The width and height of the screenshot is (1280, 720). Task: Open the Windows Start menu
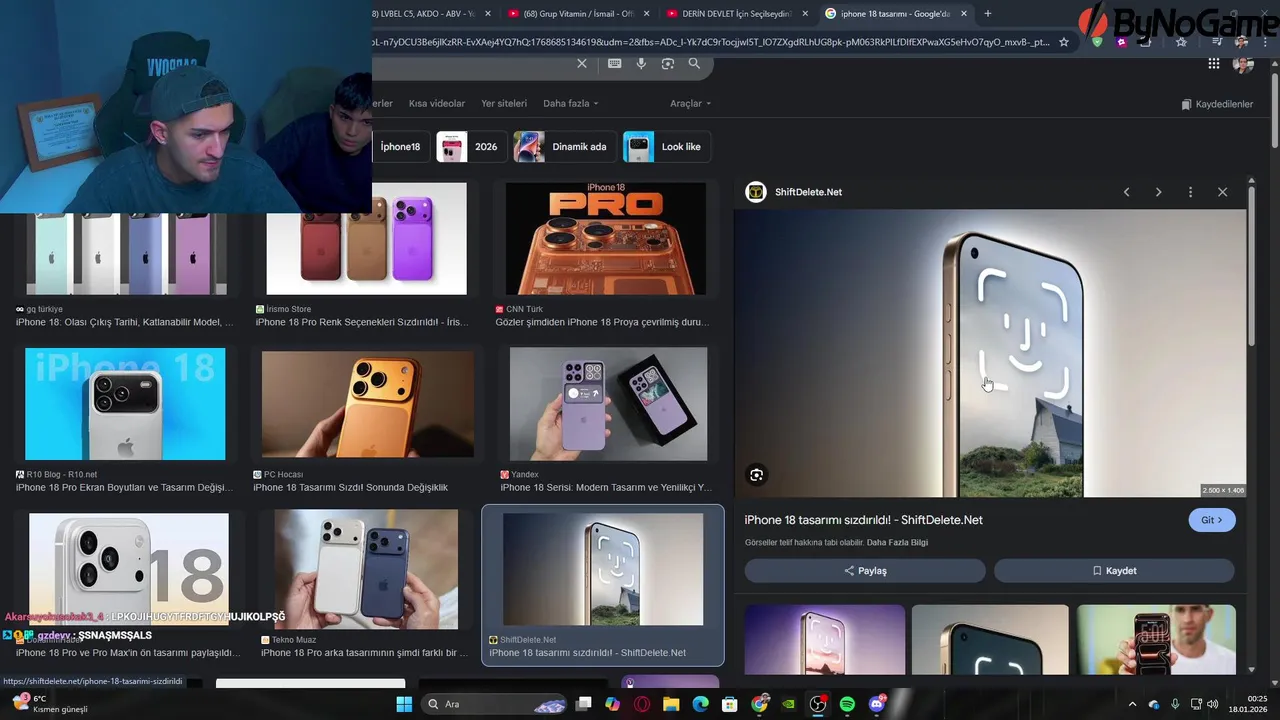coord(404,704)
